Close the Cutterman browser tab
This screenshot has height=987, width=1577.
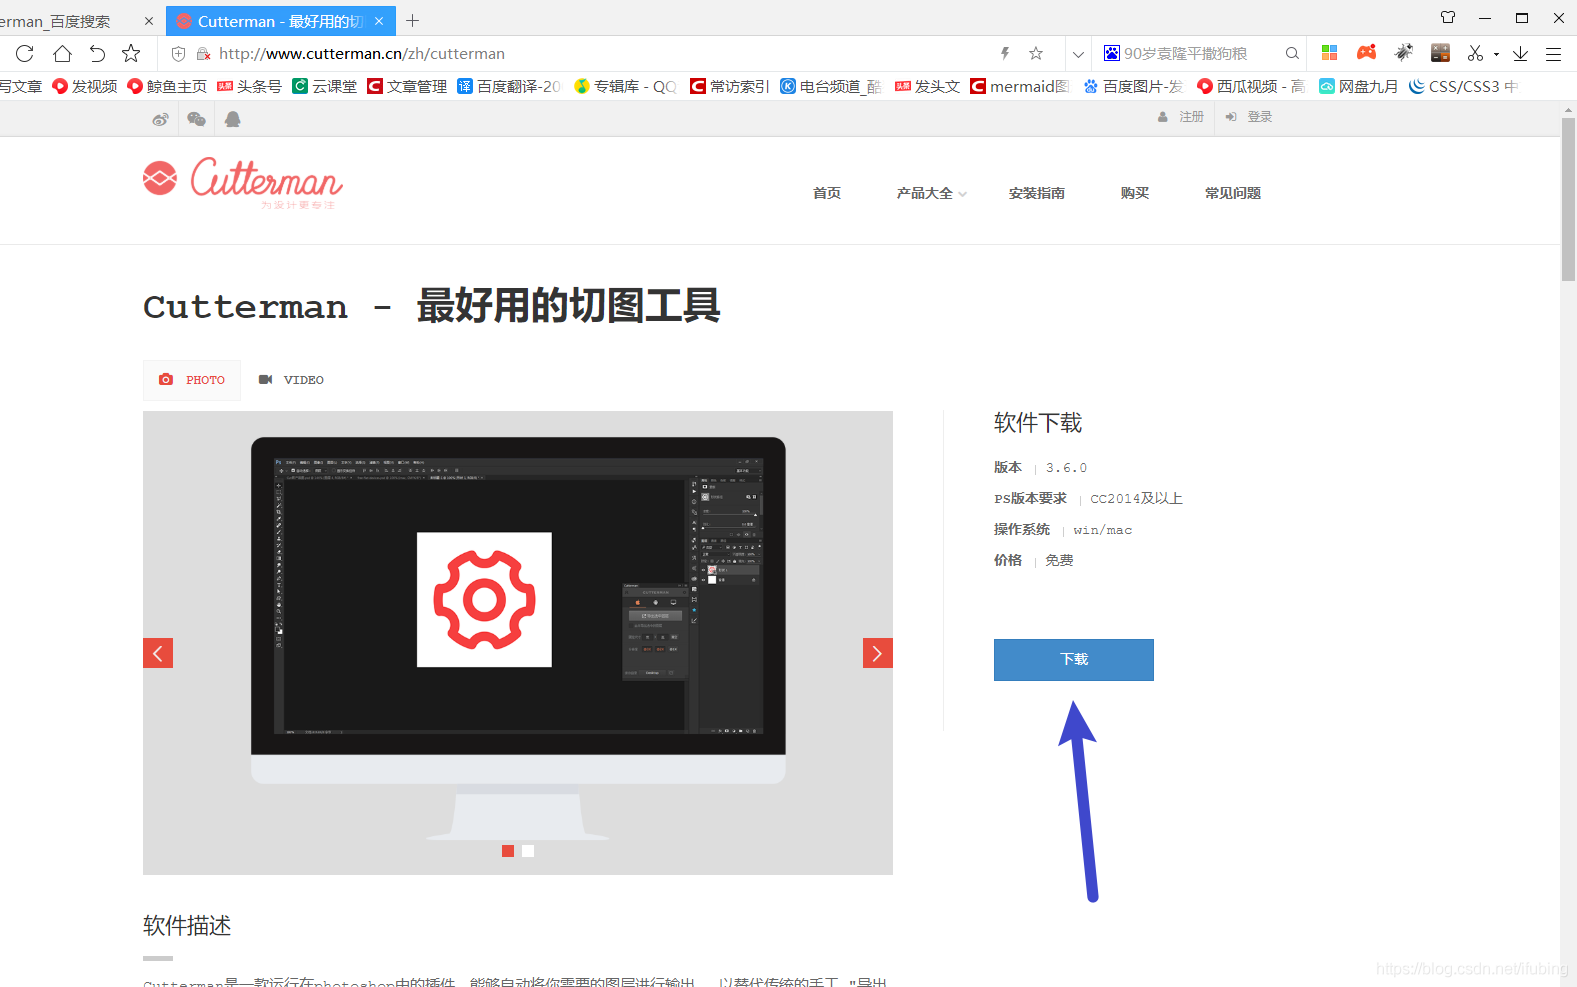pyautogui.click(x=379, y=21)
